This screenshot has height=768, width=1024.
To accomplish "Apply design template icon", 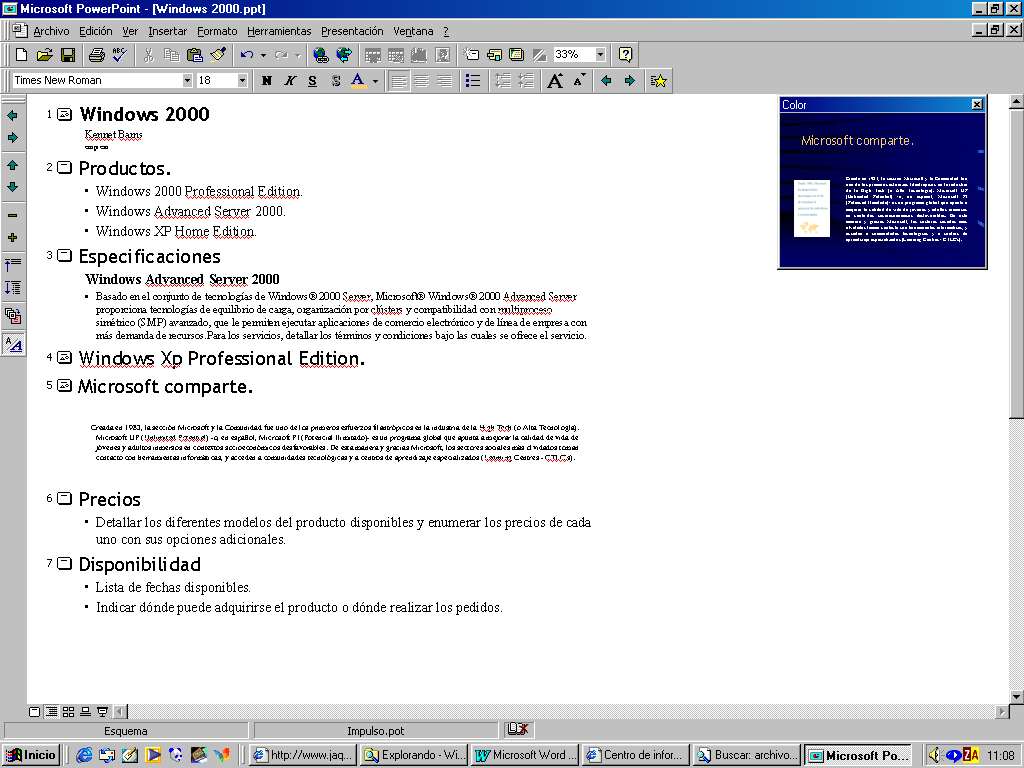I will 517,55.
